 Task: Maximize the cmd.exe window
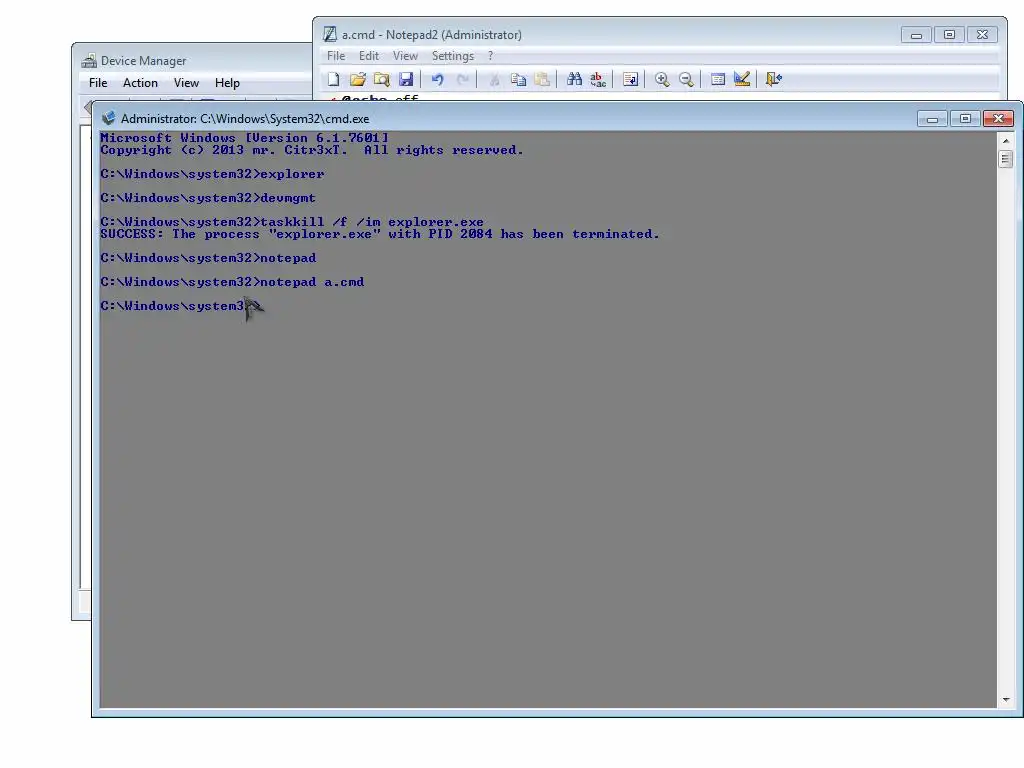[x=965, y=119]
